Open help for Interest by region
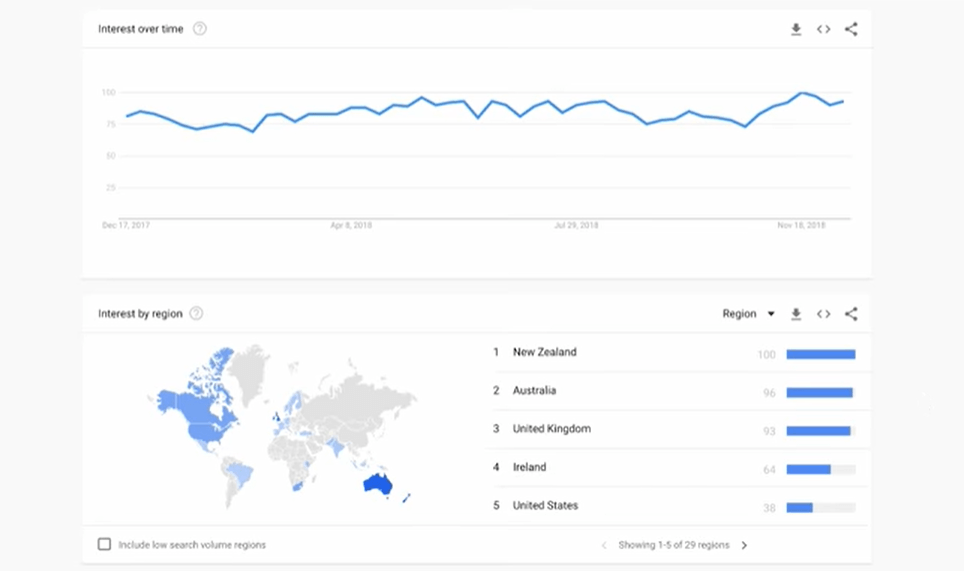Screen dimensions: 964x571 tap(196, 314)
